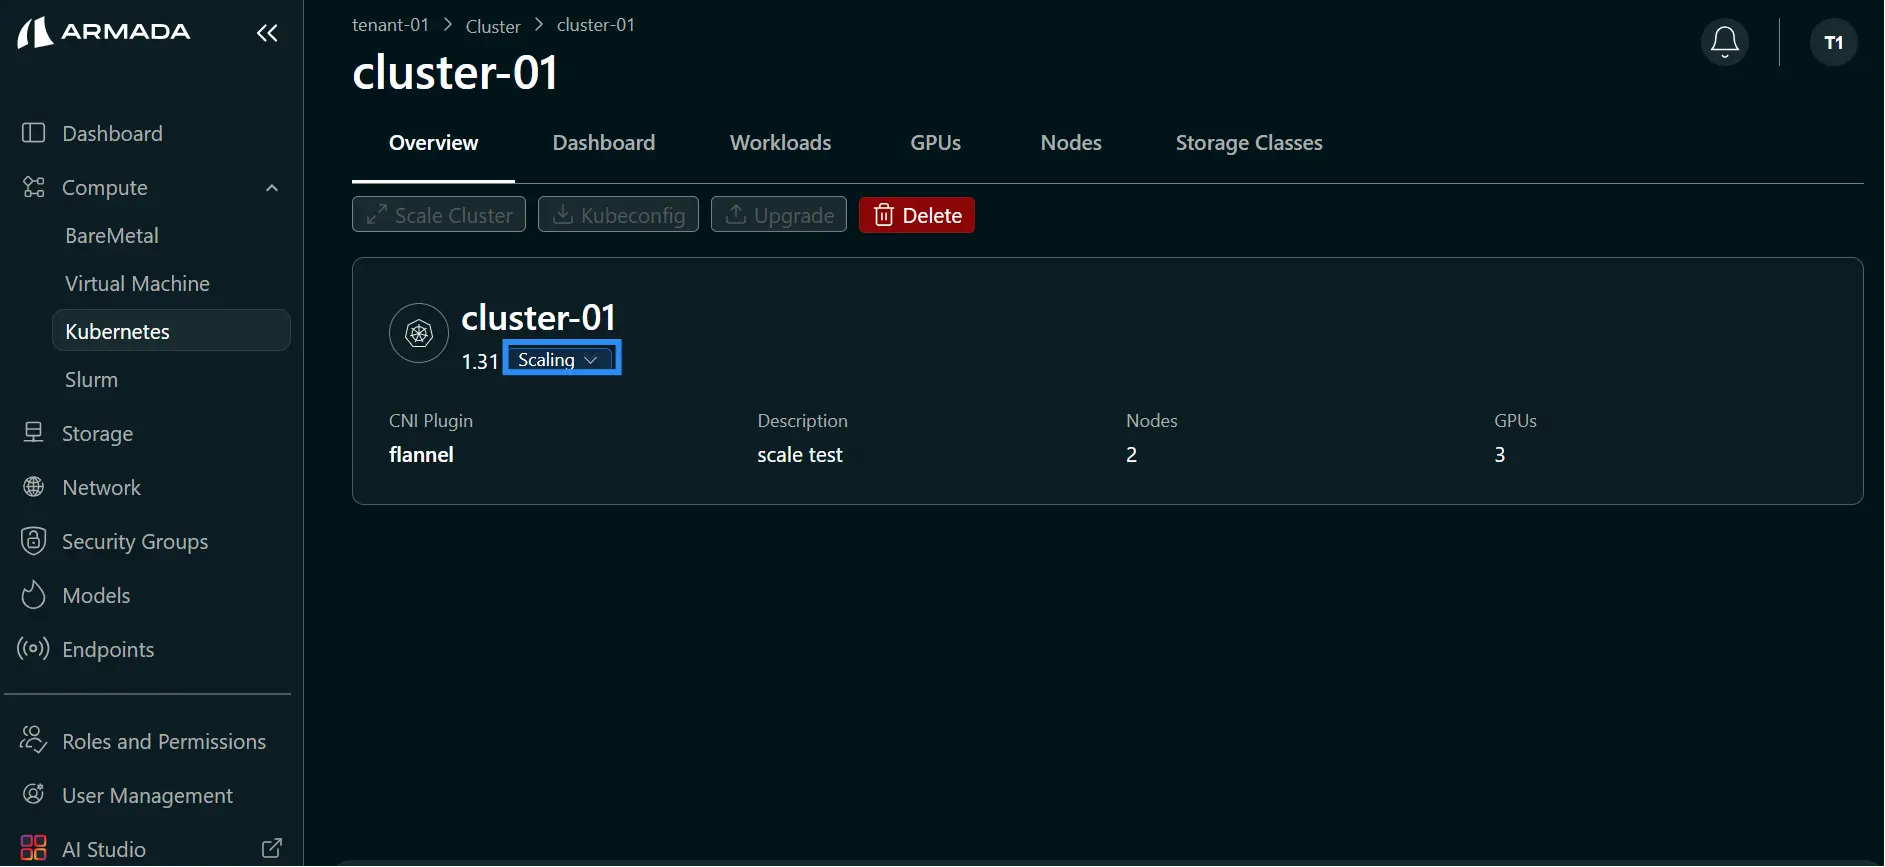Open AI Studio external link icon
The width and height of the screenshot is (1885, 867).
pos(272,848)
